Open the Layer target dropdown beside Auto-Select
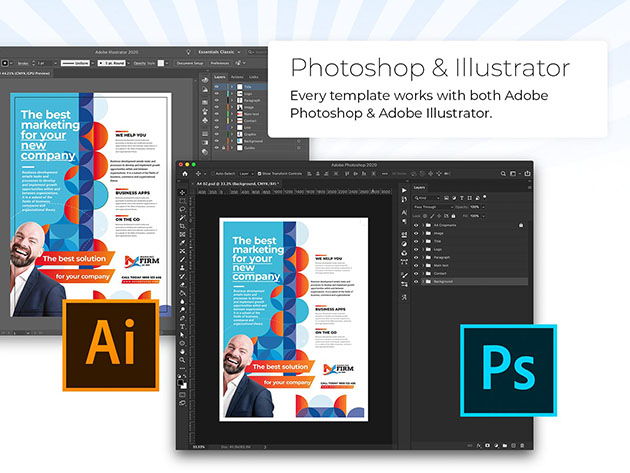The height and width of the screenshot is (473, 630). (x=246, y=174)
